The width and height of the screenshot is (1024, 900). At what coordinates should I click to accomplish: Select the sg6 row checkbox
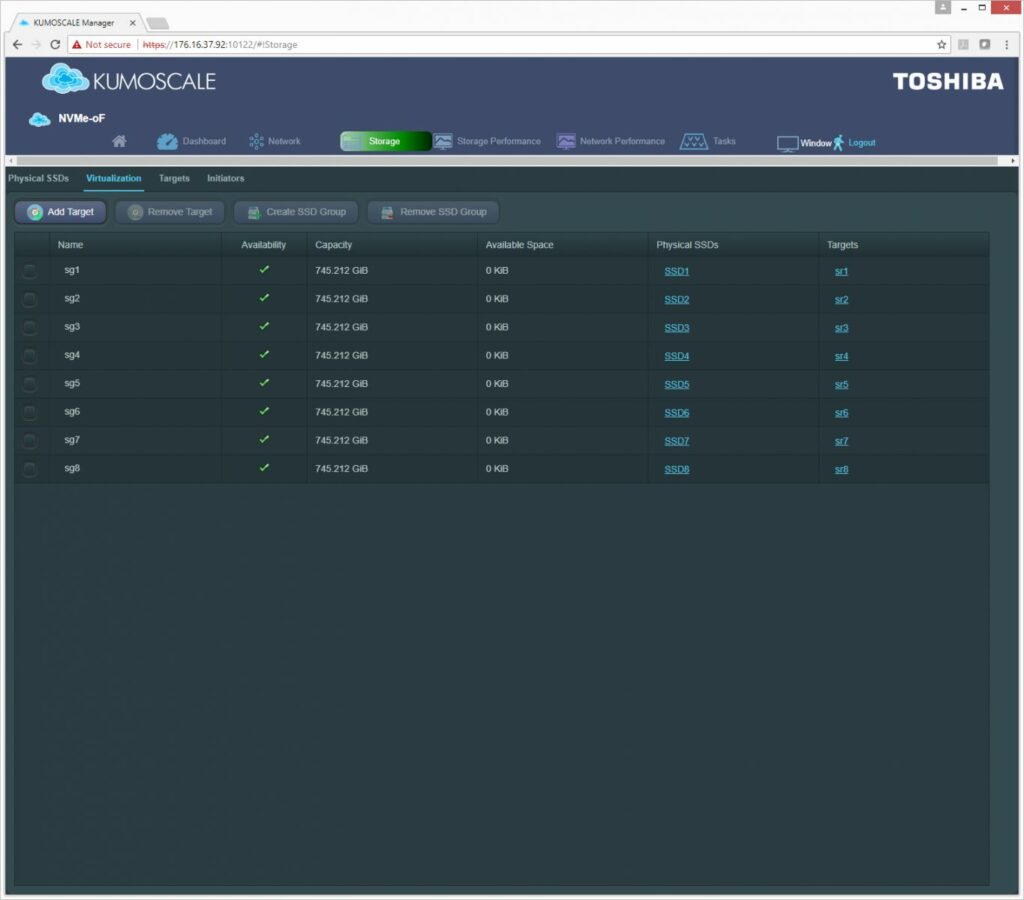[x=29, y=412]
